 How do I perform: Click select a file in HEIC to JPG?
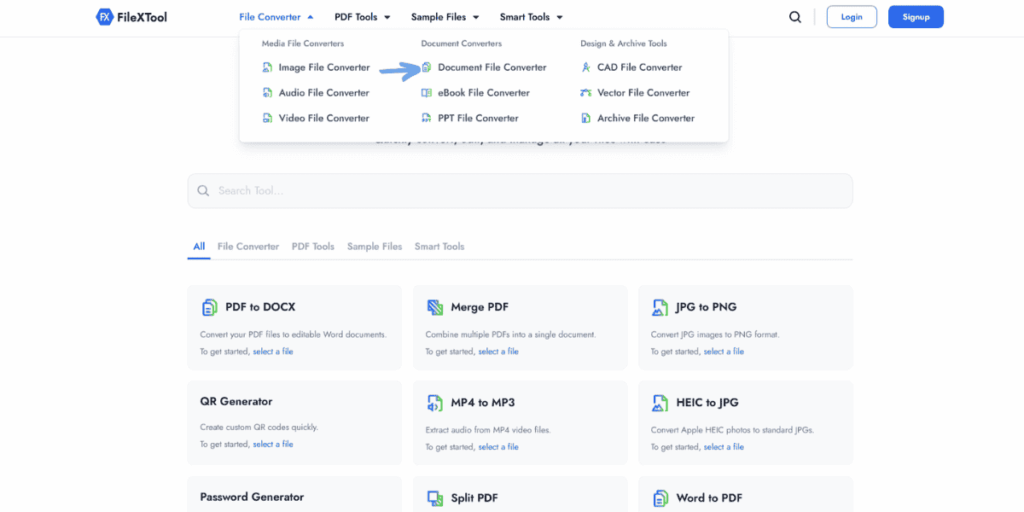click(x=724, y=447)
